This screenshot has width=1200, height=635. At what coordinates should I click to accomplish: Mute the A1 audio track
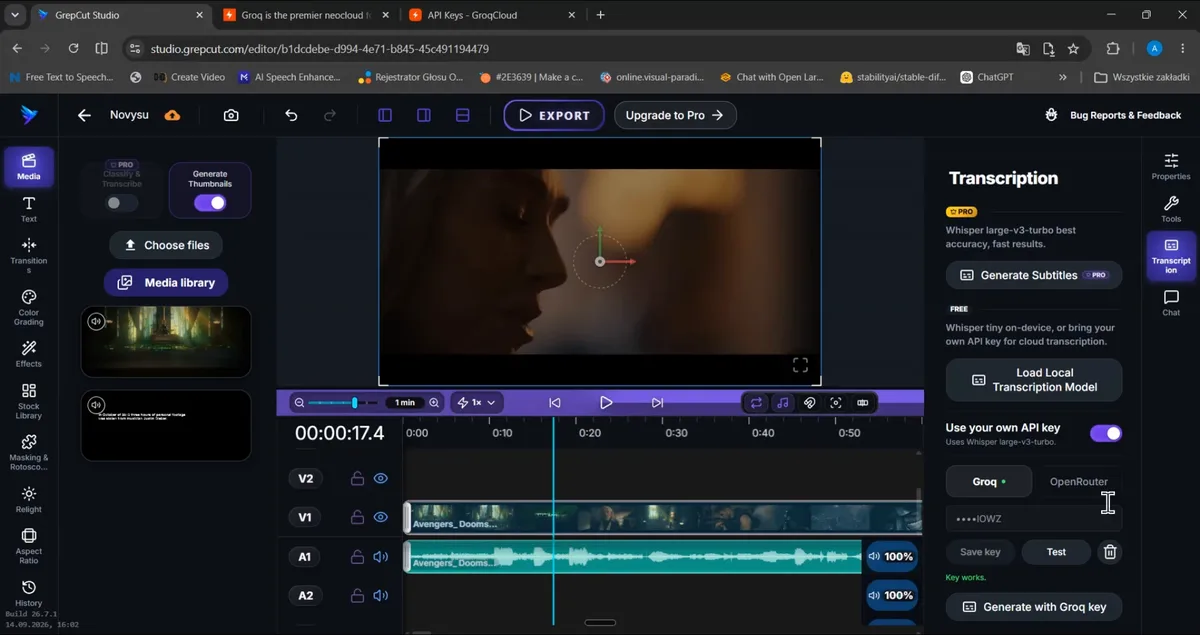[381, 557]
